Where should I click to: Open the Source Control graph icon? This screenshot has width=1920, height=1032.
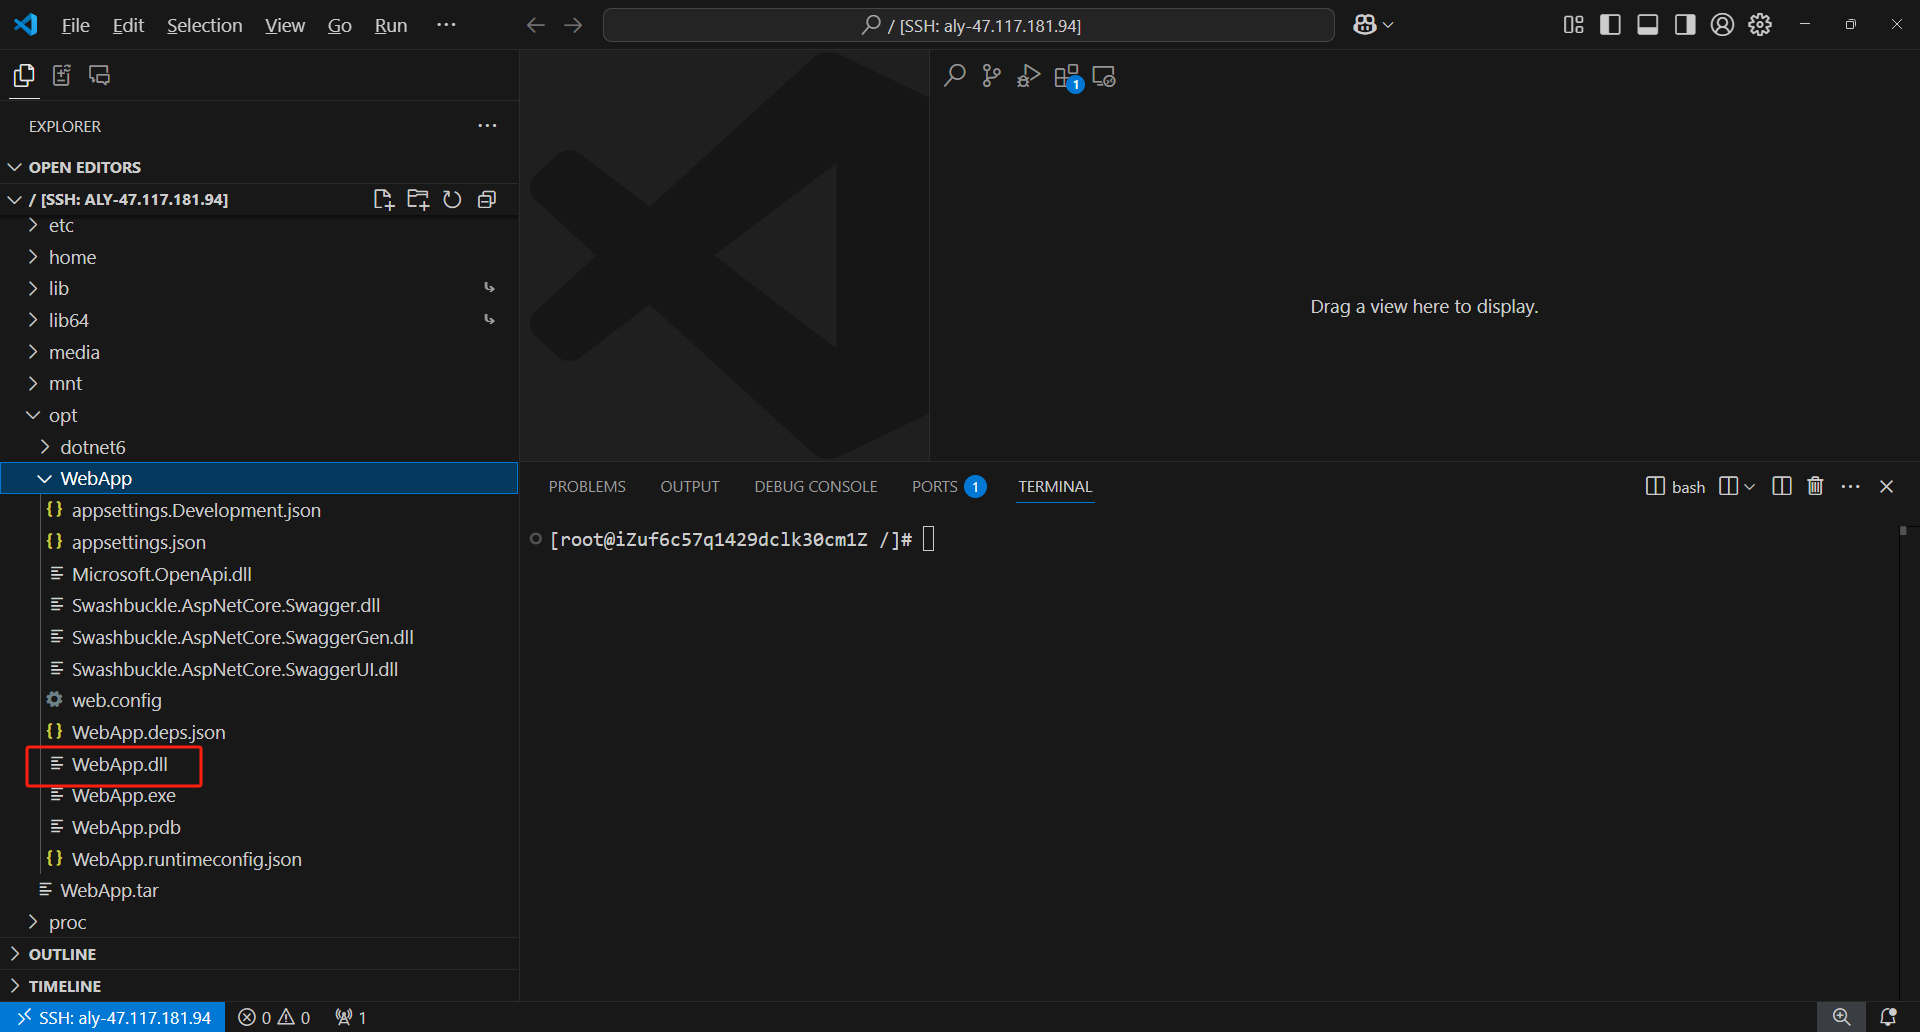(990, 75)
